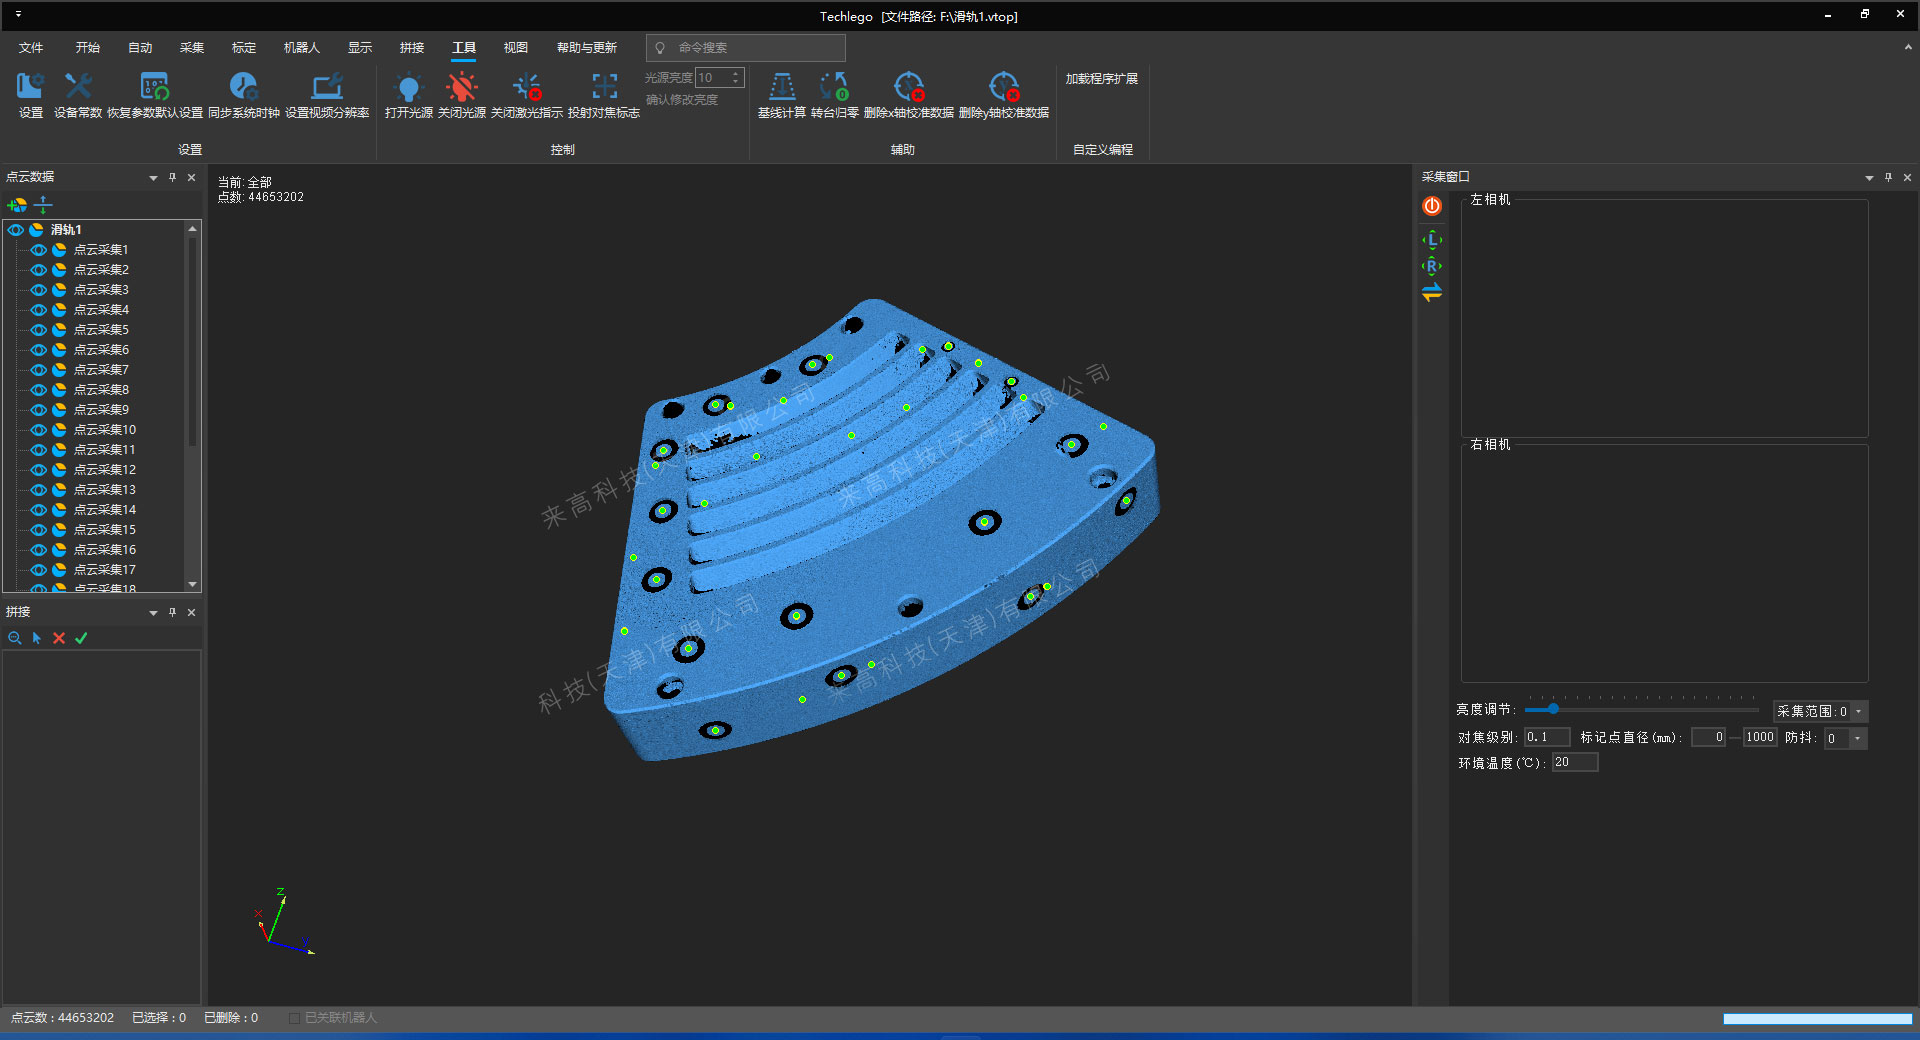The width and height of the screenshot is (1920, 1040).
Task: Click the 打开光源 light-on icon
Action: click(408, 88)
